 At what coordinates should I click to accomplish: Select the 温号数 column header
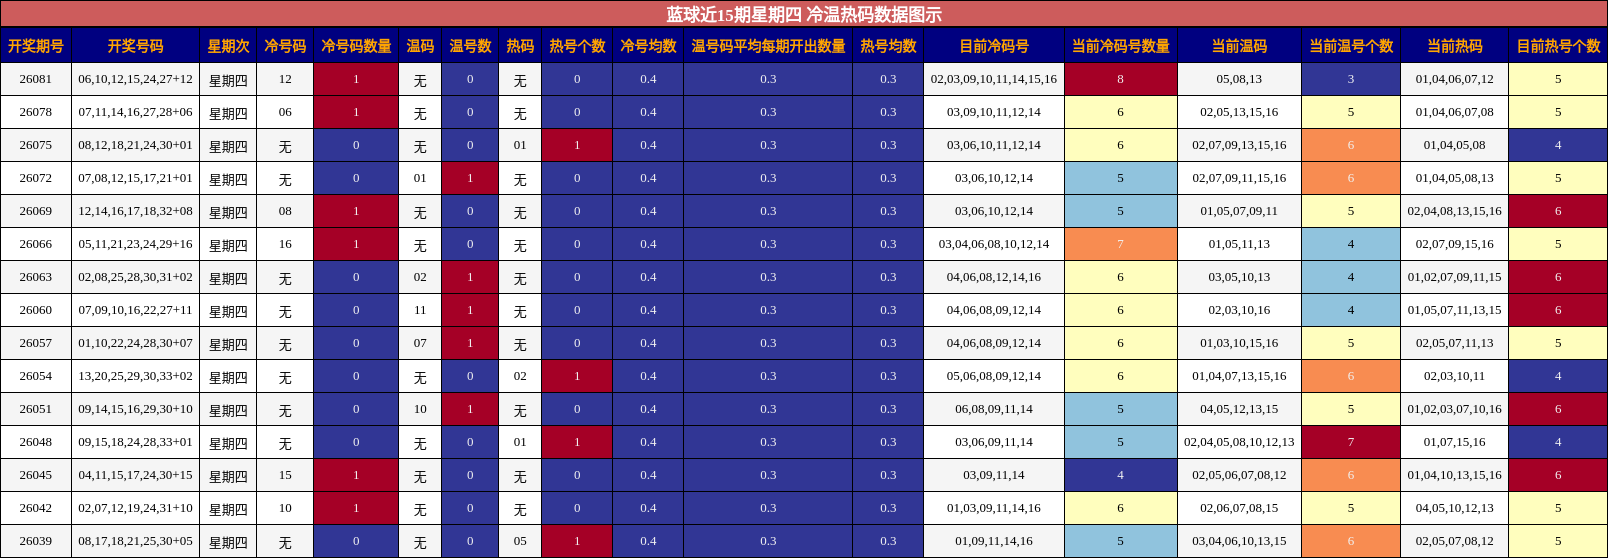pyautogui.click(x=470, y=46)
